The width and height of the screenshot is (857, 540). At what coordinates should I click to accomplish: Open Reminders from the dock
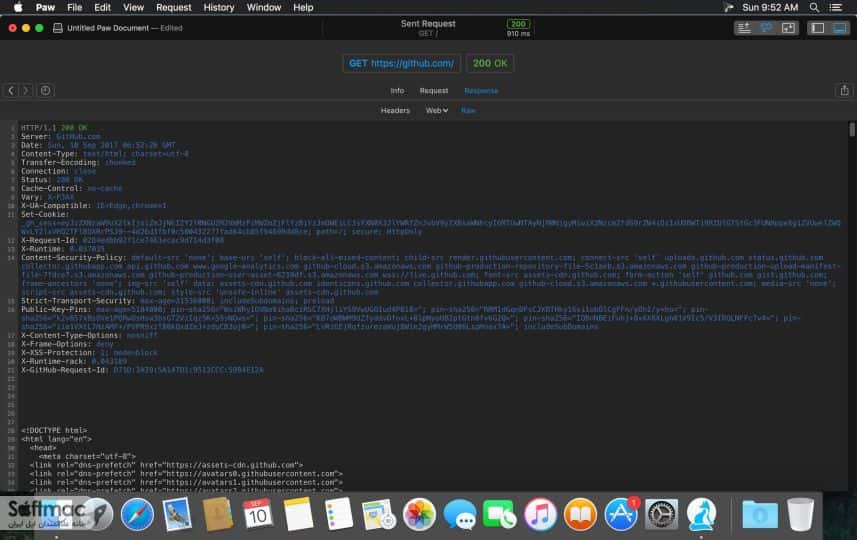[x=338, y=514]
